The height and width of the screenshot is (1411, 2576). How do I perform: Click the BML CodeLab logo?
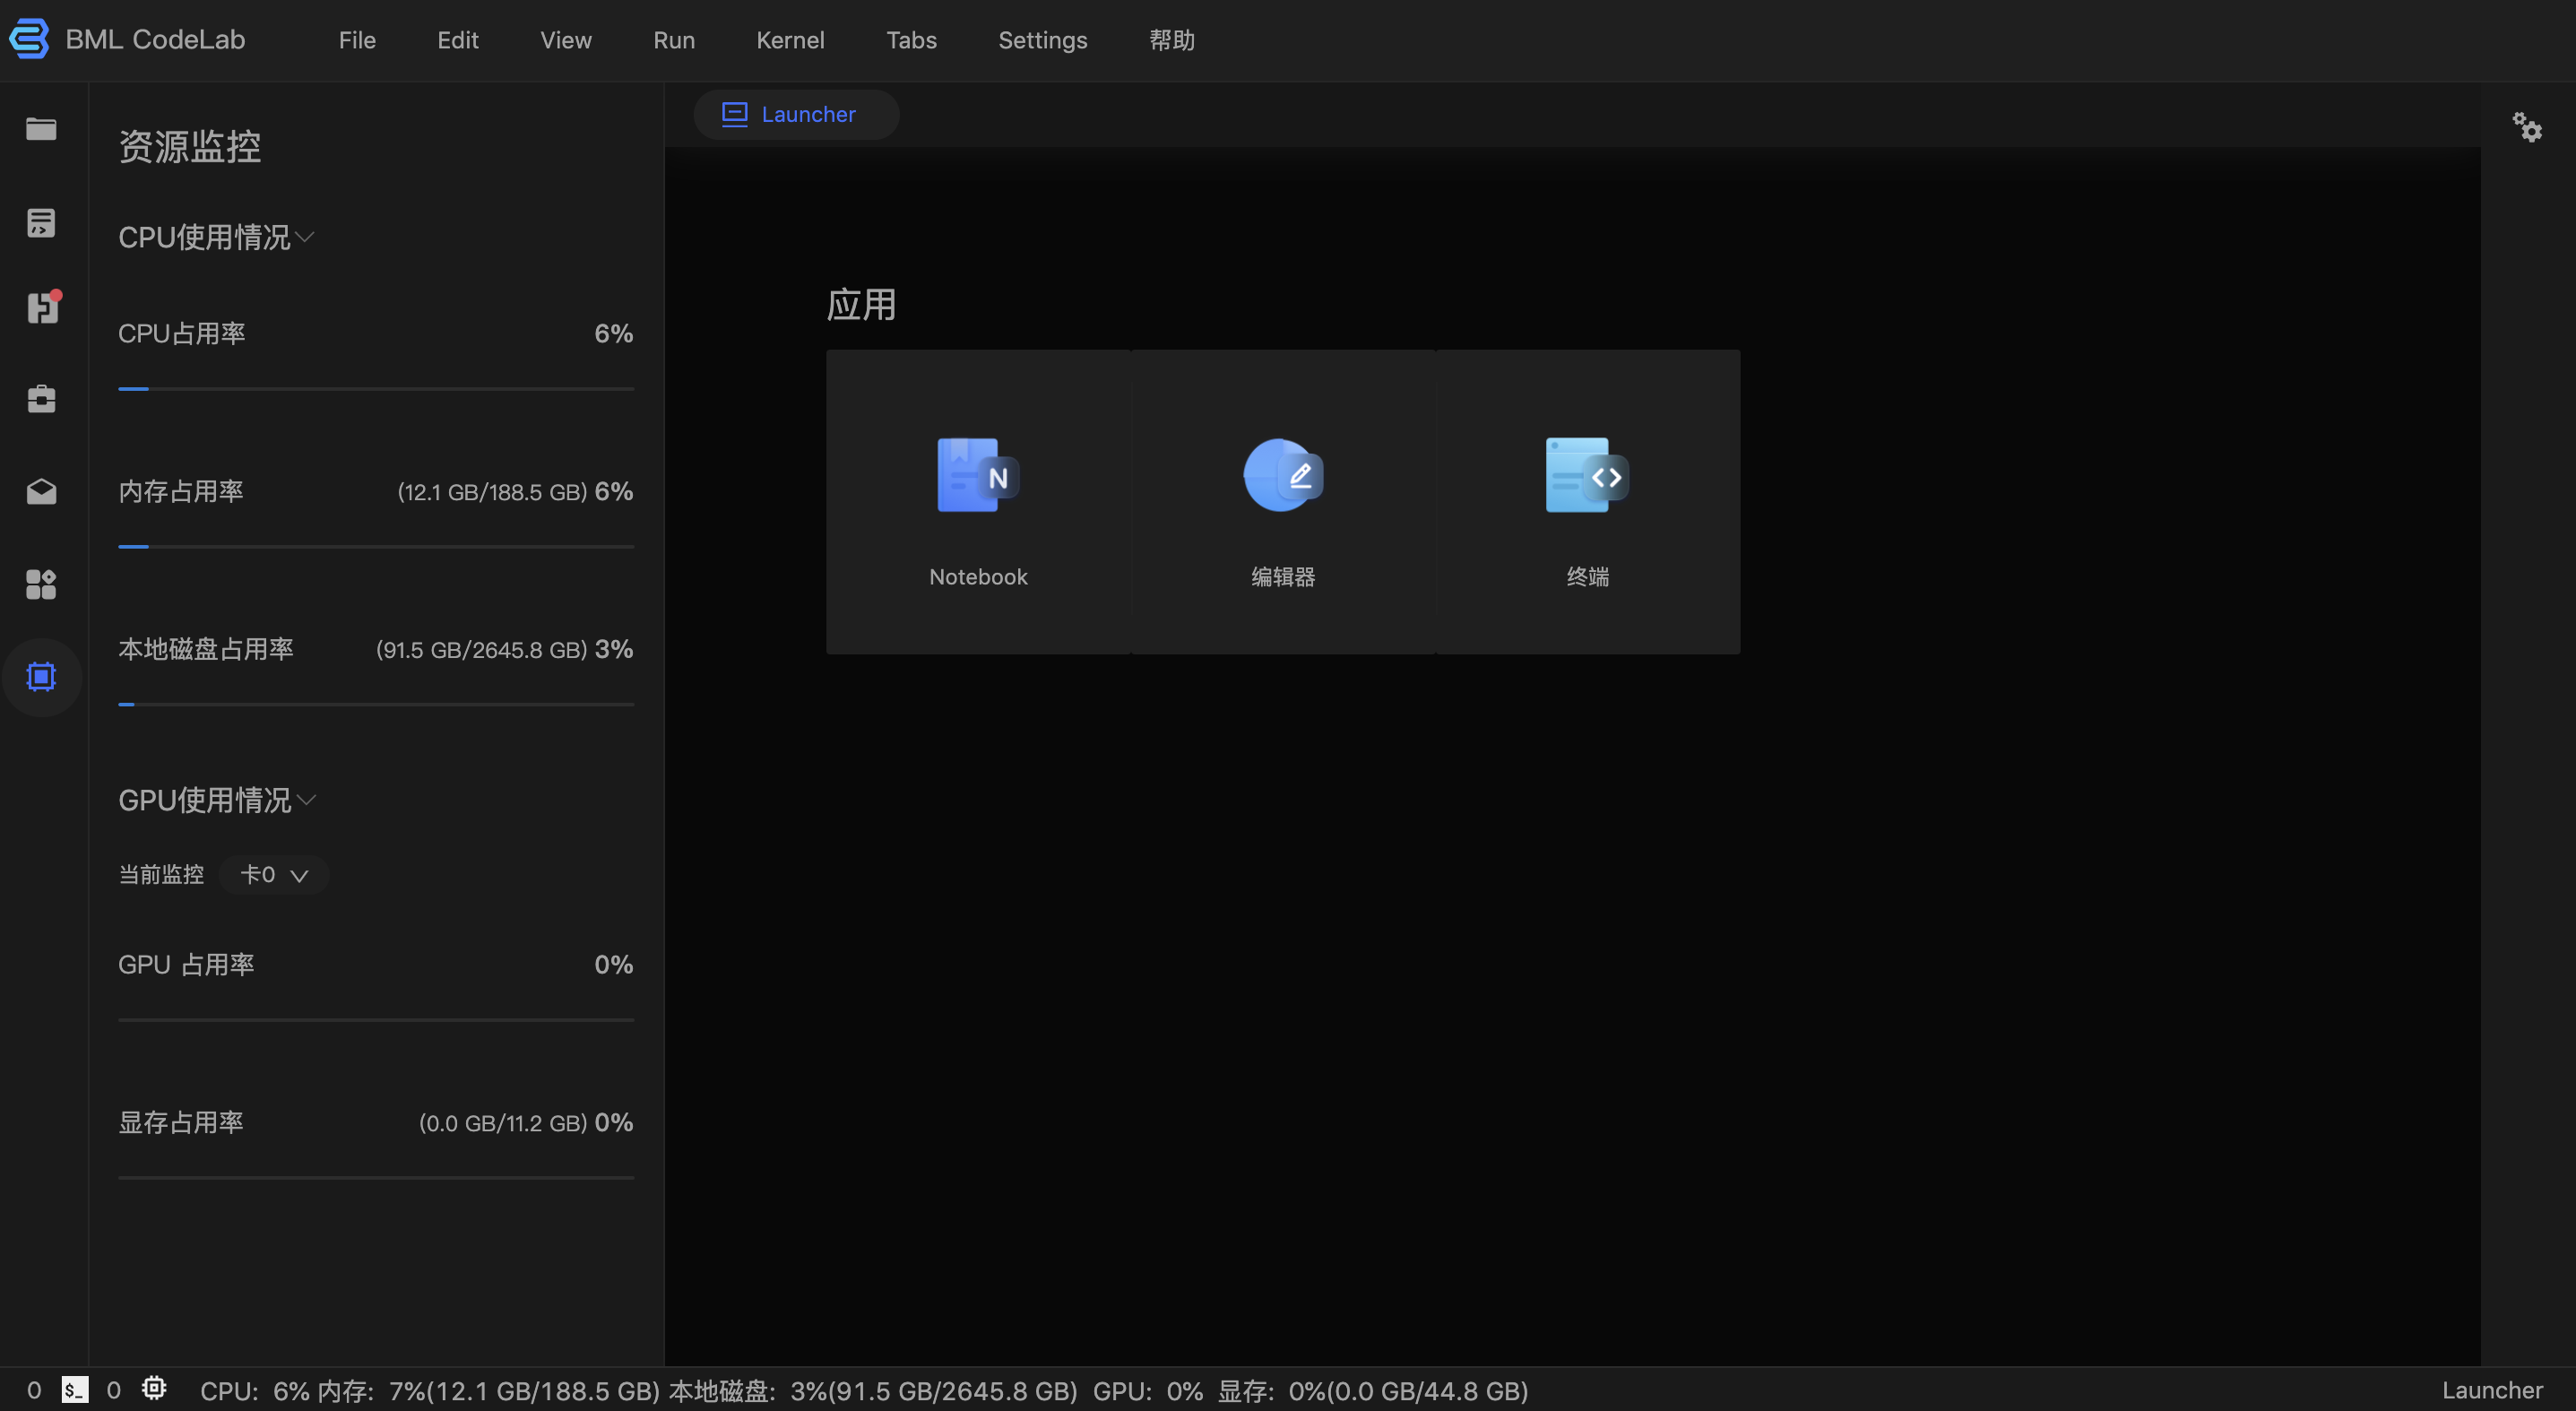[x=29, y=39]
